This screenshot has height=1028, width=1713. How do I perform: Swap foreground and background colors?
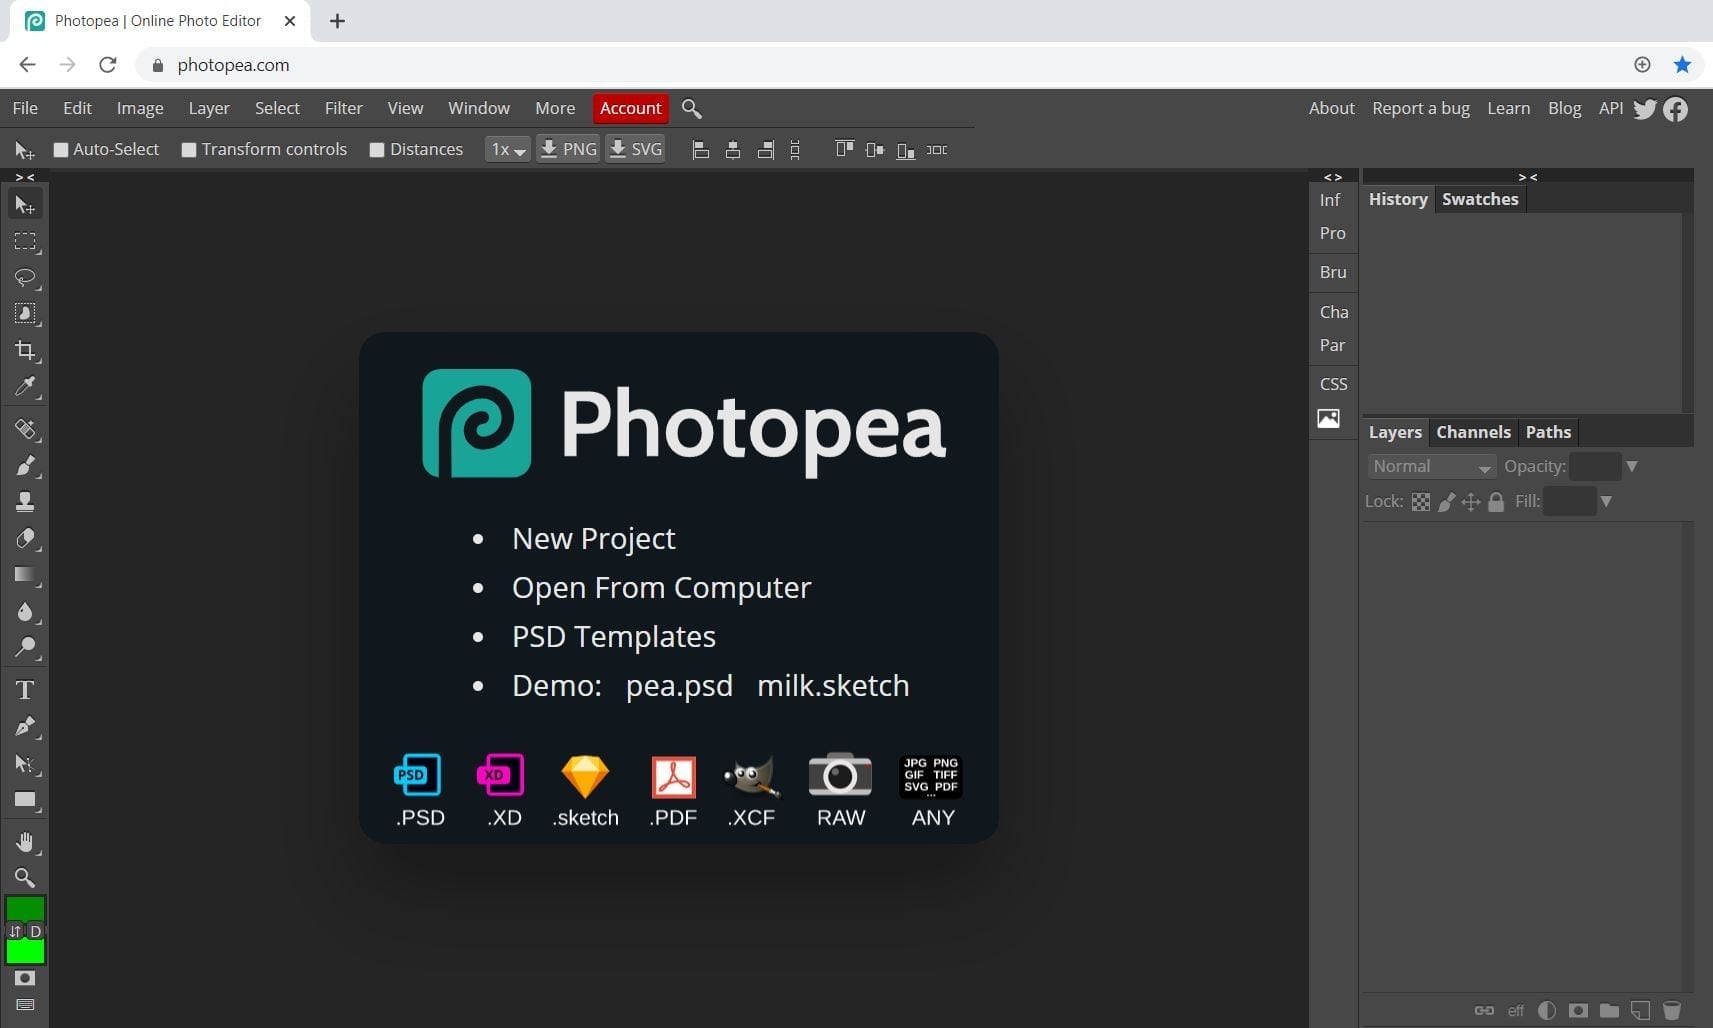tap(15, 931)
